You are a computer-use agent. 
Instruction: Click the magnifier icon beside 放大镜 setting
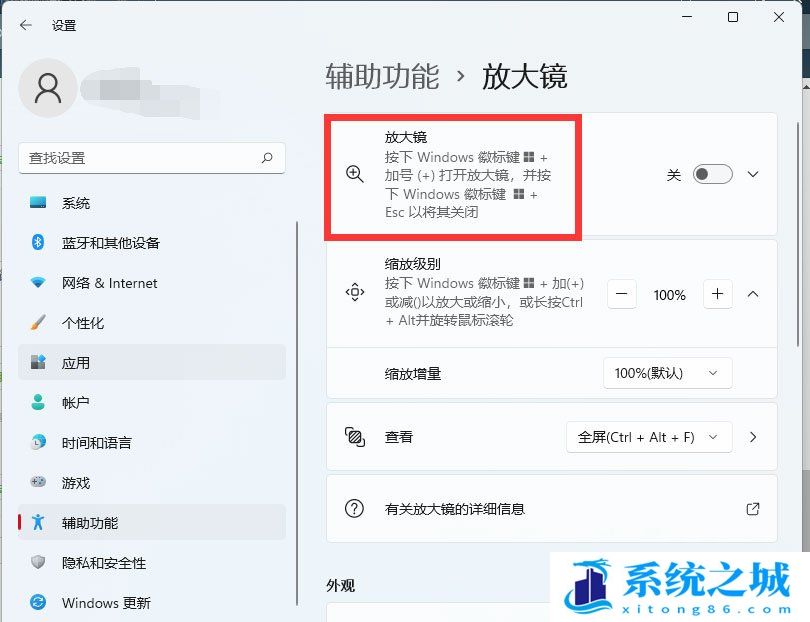pyautogui.click(x=354, y=174)
